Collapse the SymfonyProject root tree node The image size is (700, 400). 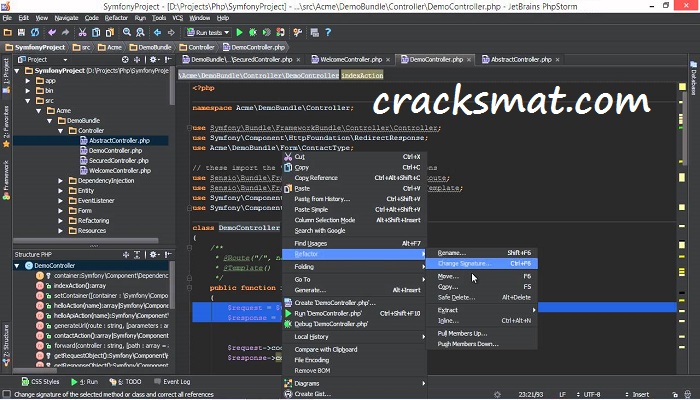(x=17, y=71)
